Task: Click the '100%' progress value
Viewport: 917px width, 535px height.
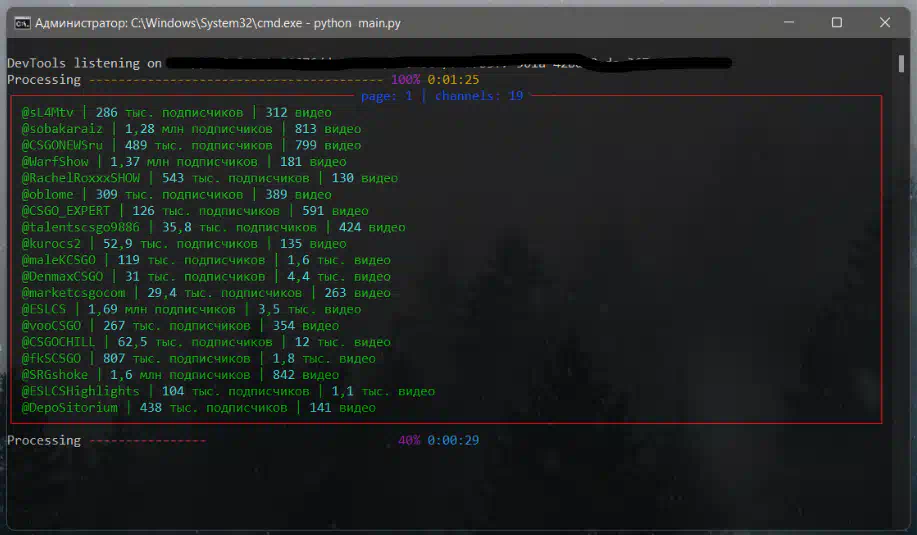Action: click(405, 80)
